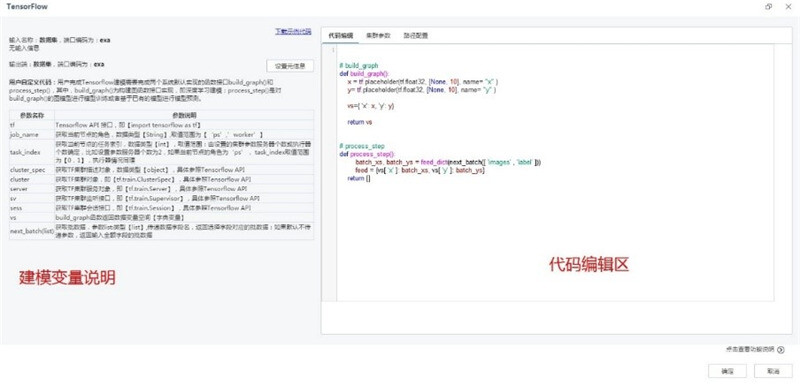Click the 'cluster_spec' parameter name cell
This screenshot has height=385, width=800.
pyautogui.click(x=32, y=170)
